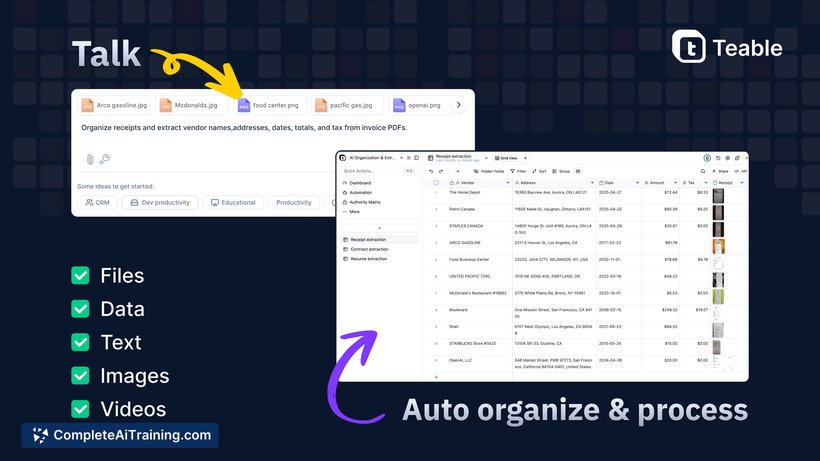Select the Arco gasoline.jpg file chip
Viewport: 820px width, 461px height.
[114, 105]
